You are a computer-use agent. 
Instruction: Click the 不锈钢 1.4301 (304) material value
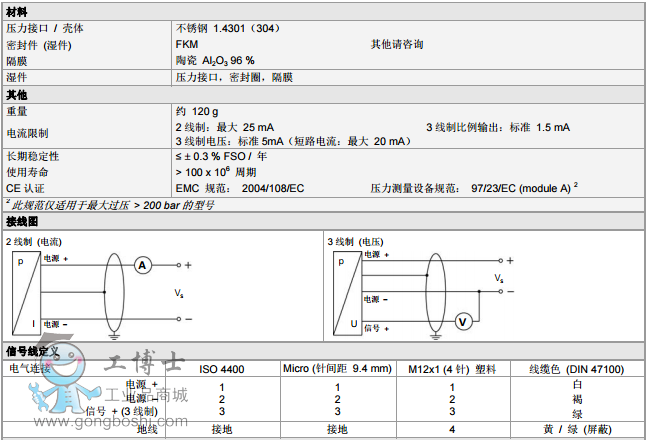click(226, 29)
